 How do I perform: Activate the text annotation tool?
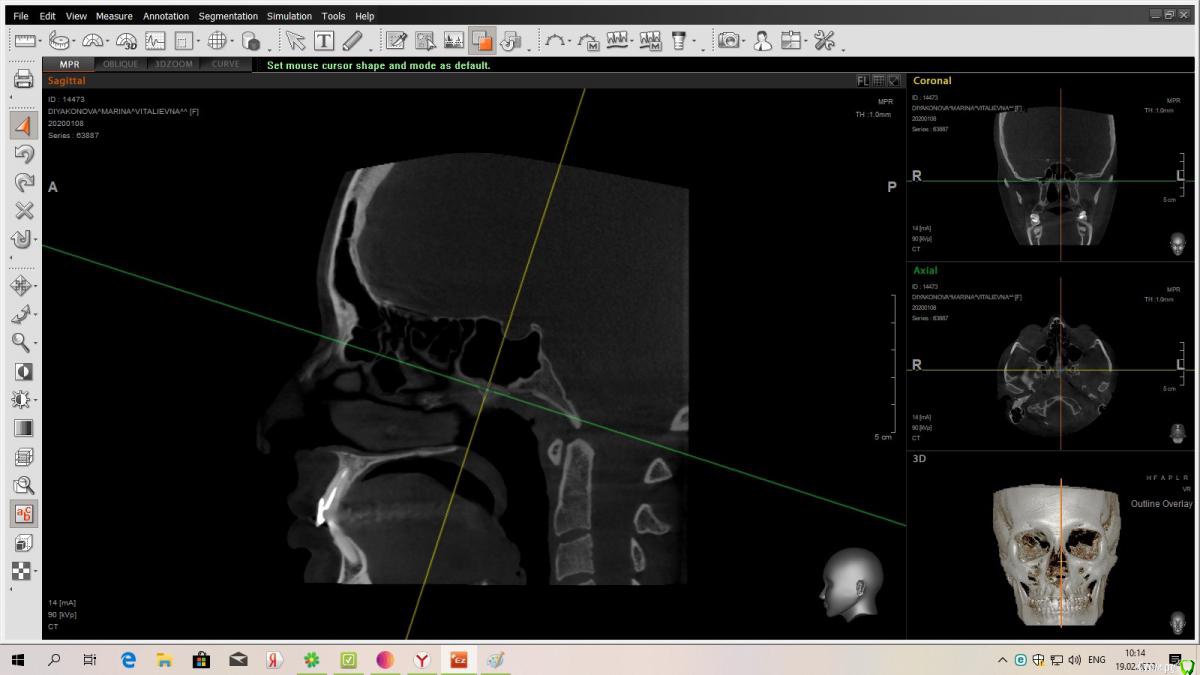(x=324, y=41)
